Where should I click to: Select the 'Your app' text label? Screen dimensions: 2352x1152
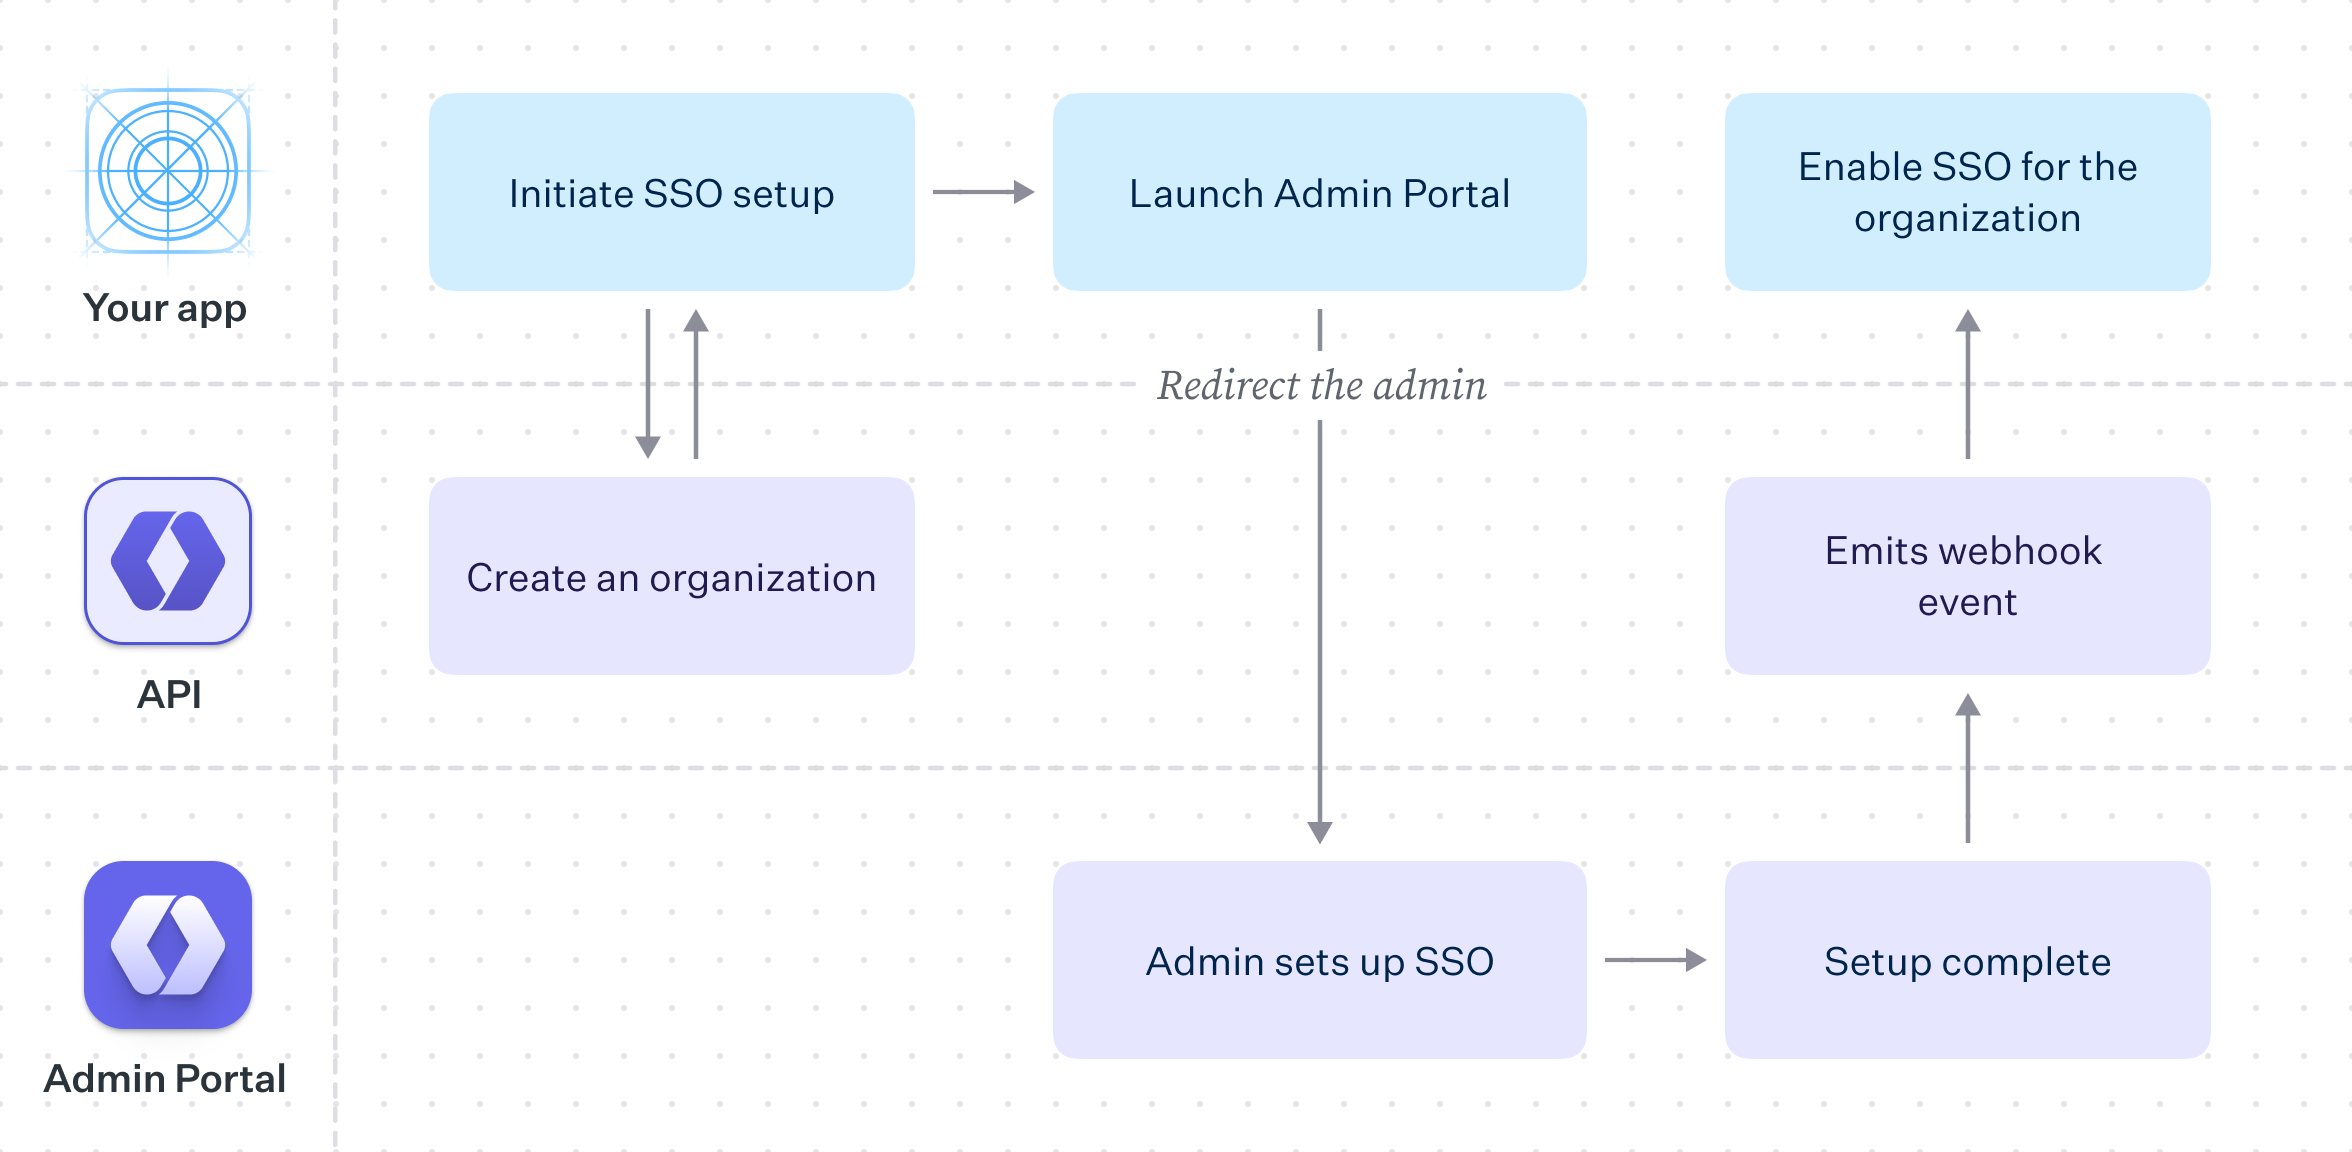[x=166, y=308]
